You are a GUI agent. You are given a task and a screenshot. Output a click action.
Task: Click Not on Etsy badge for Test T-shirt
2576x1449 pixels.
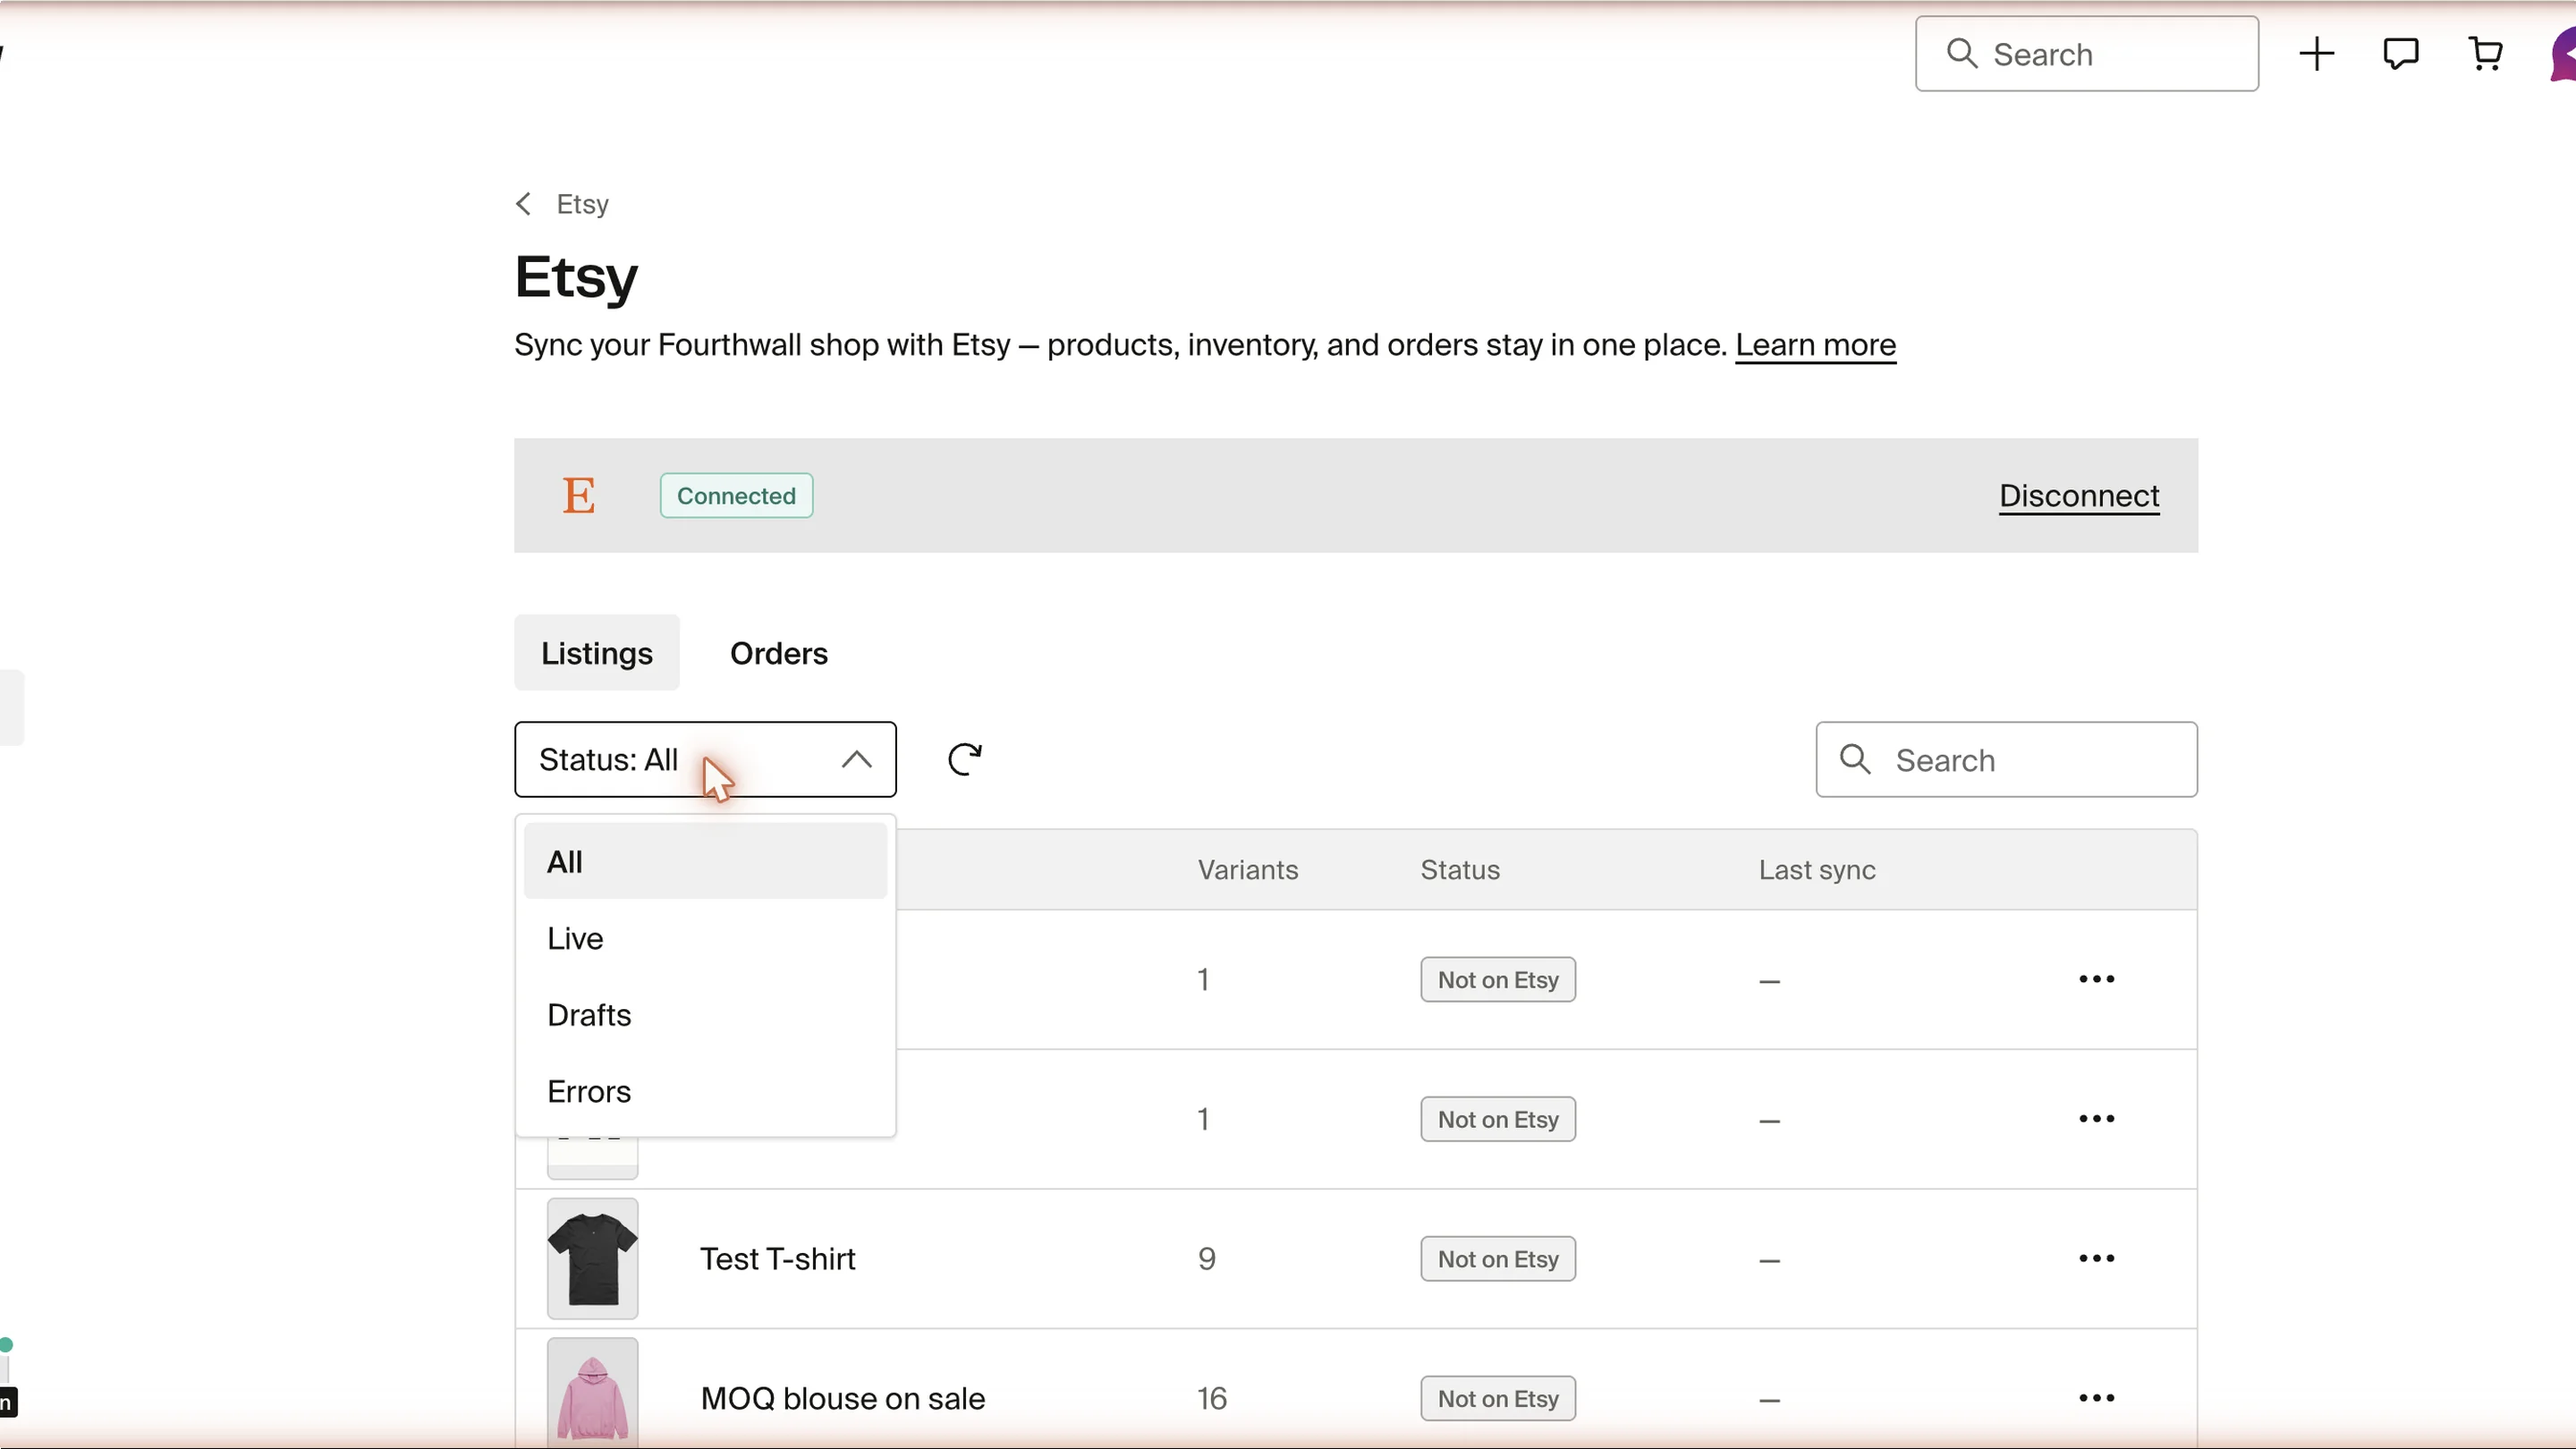tap(1498, 1259)
